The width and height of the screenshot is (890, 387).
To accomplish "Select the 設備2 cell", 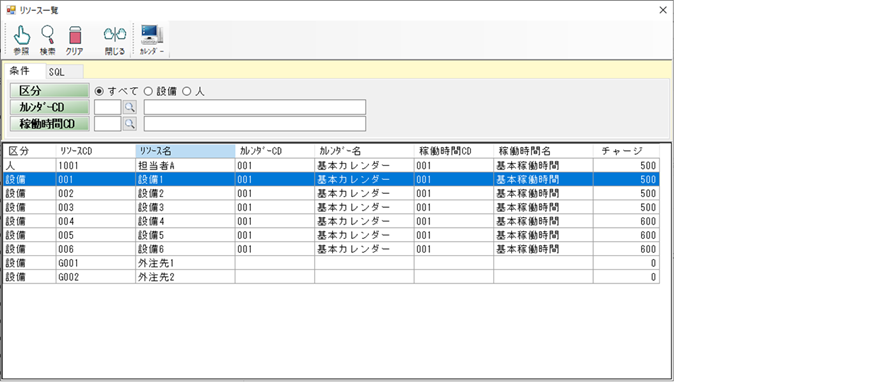I will 185,193.
